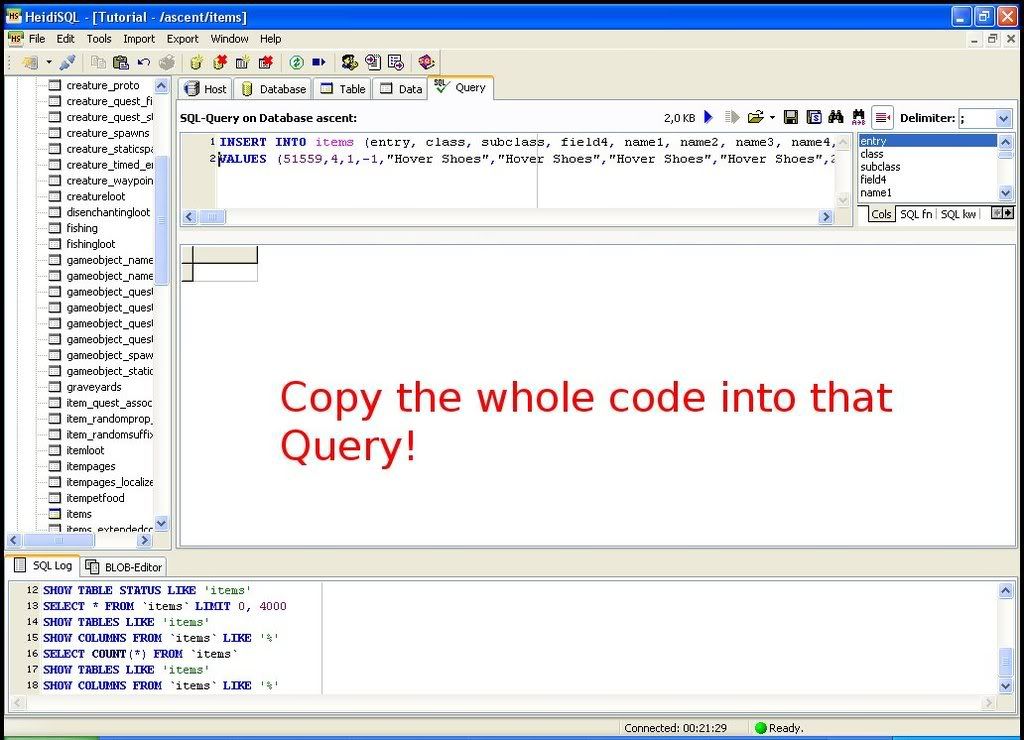Click the drop table icon
The width and height of the screenshot is (1024, 740).
click(265, 63)
